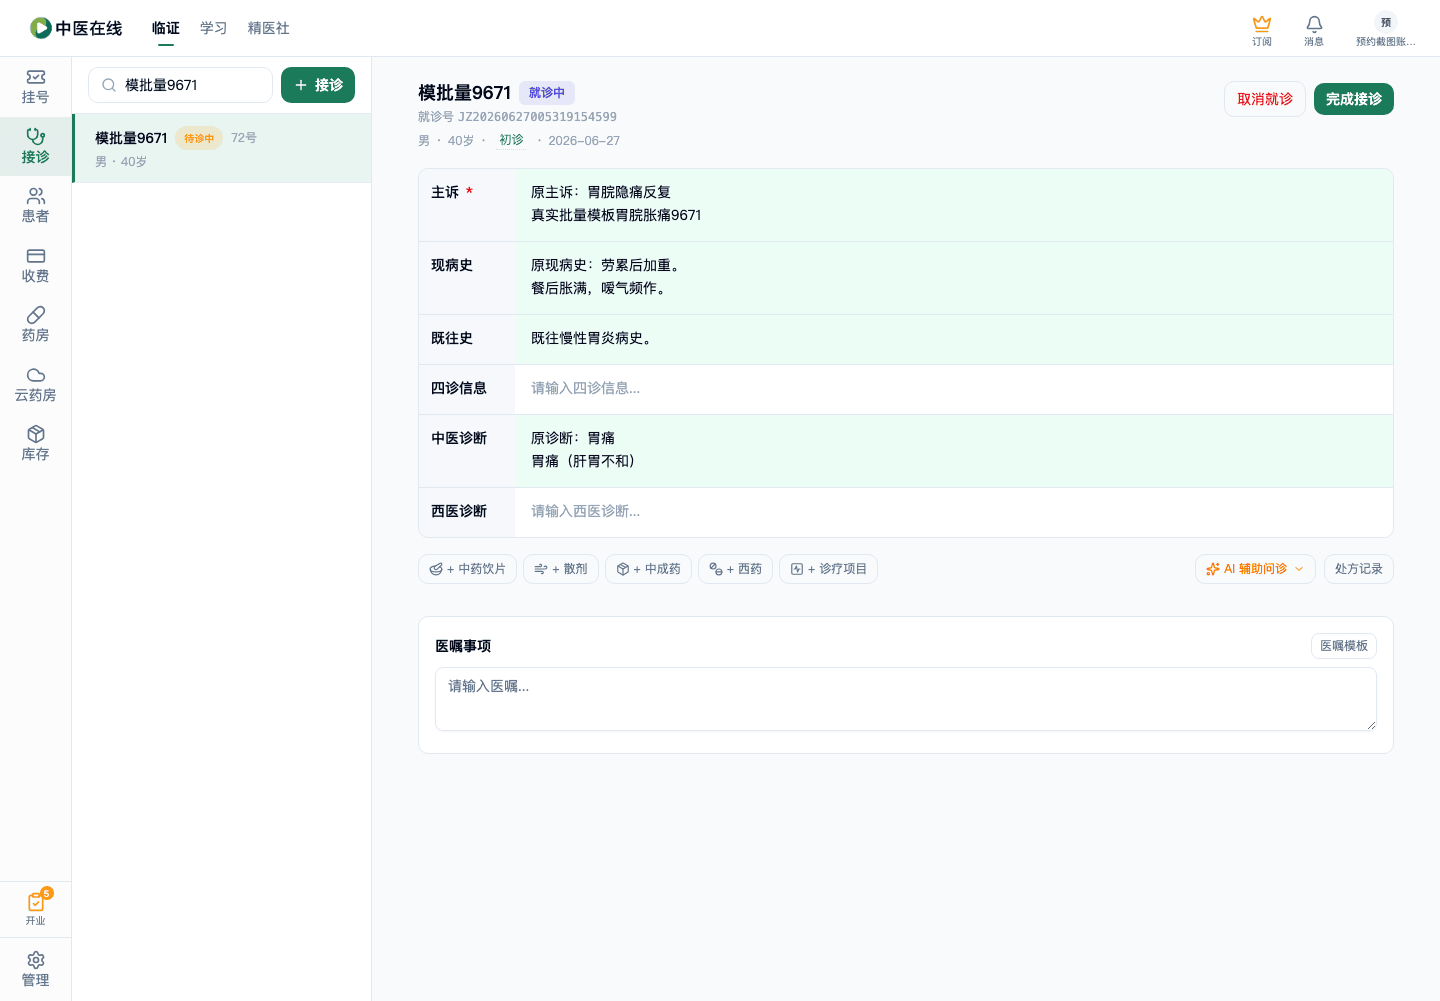Click the 请输入医嘱 textarea
The image size is (1440, 1001).
[x=906, y=699]
